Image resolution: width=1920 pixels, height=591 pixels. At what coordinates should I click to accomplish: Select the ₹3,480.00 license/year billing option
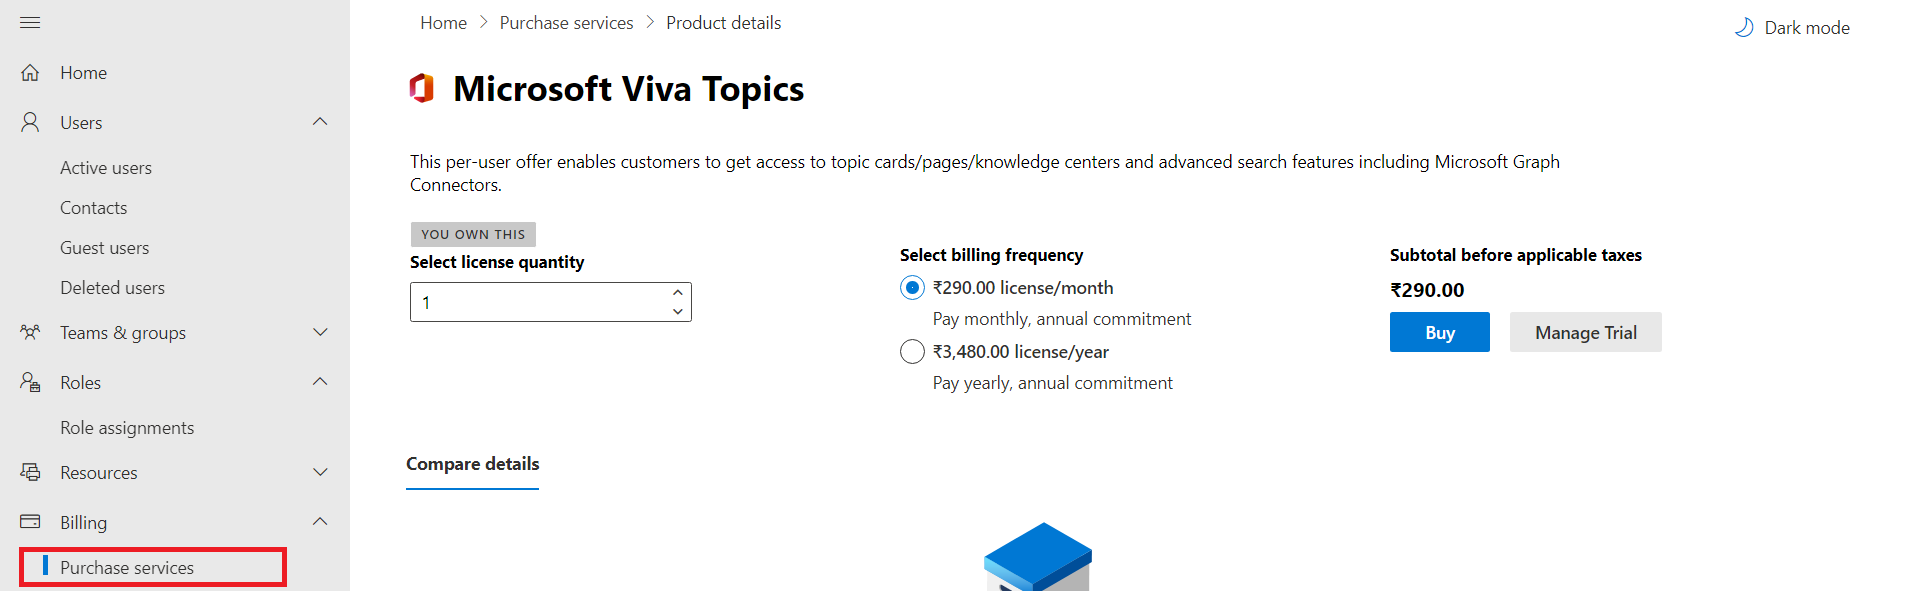click(912, 352)
